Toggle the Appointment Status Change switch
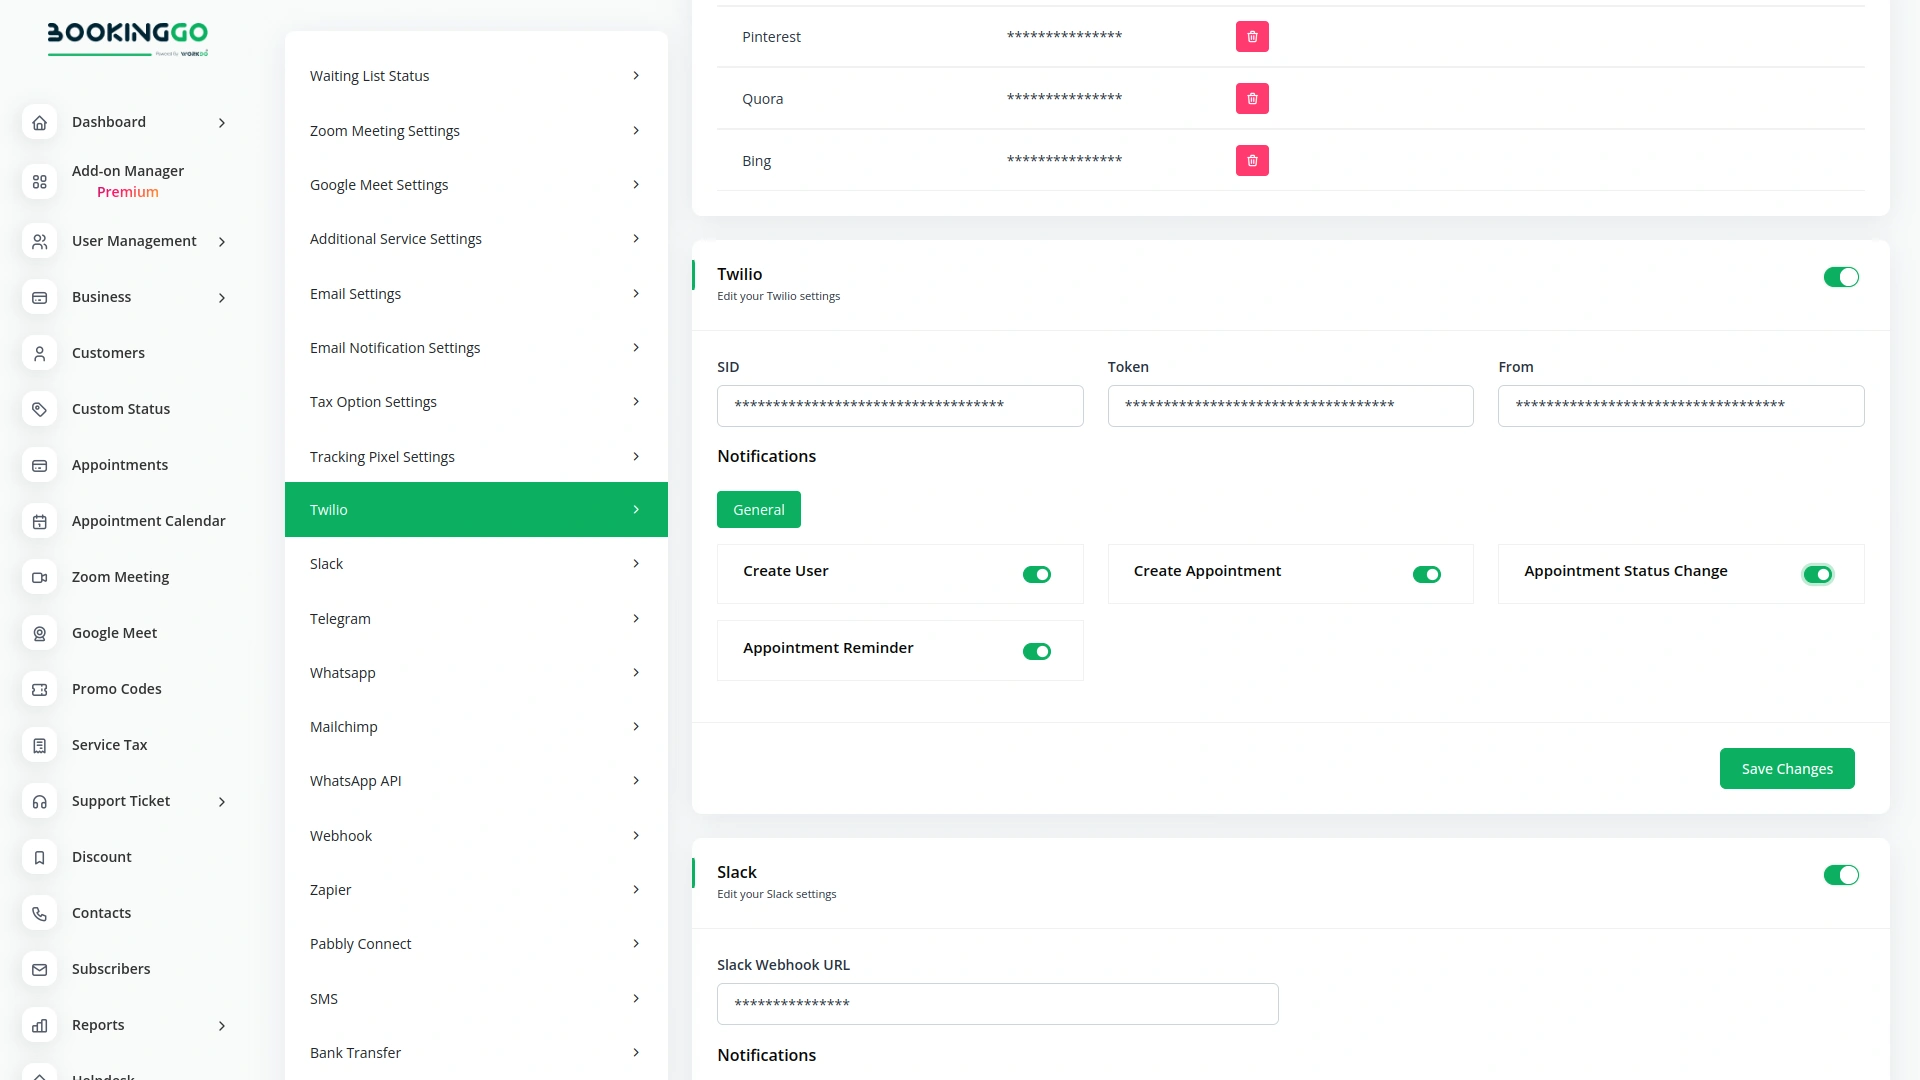The width and height of the screenshot is (1920, 1080). 1818,574
